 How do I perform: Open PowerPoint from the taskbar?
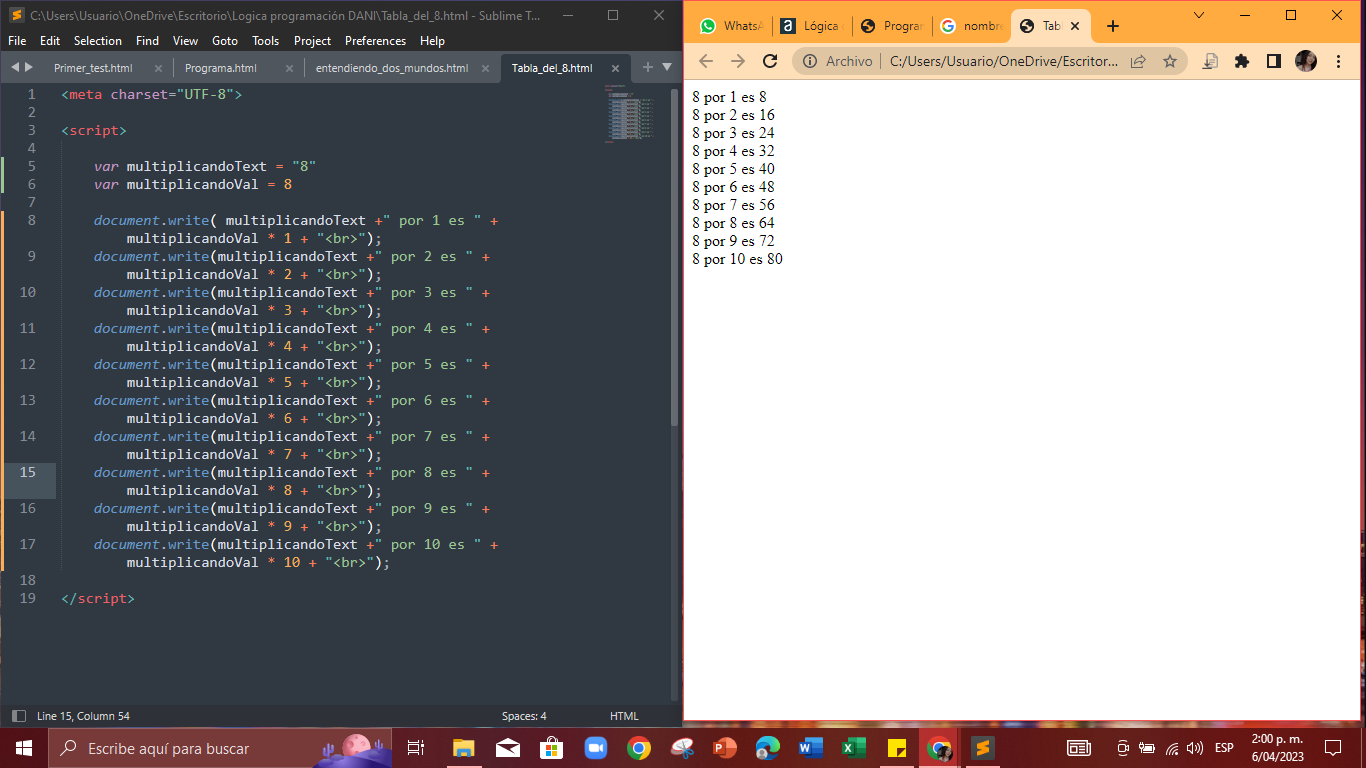(725, 748)
